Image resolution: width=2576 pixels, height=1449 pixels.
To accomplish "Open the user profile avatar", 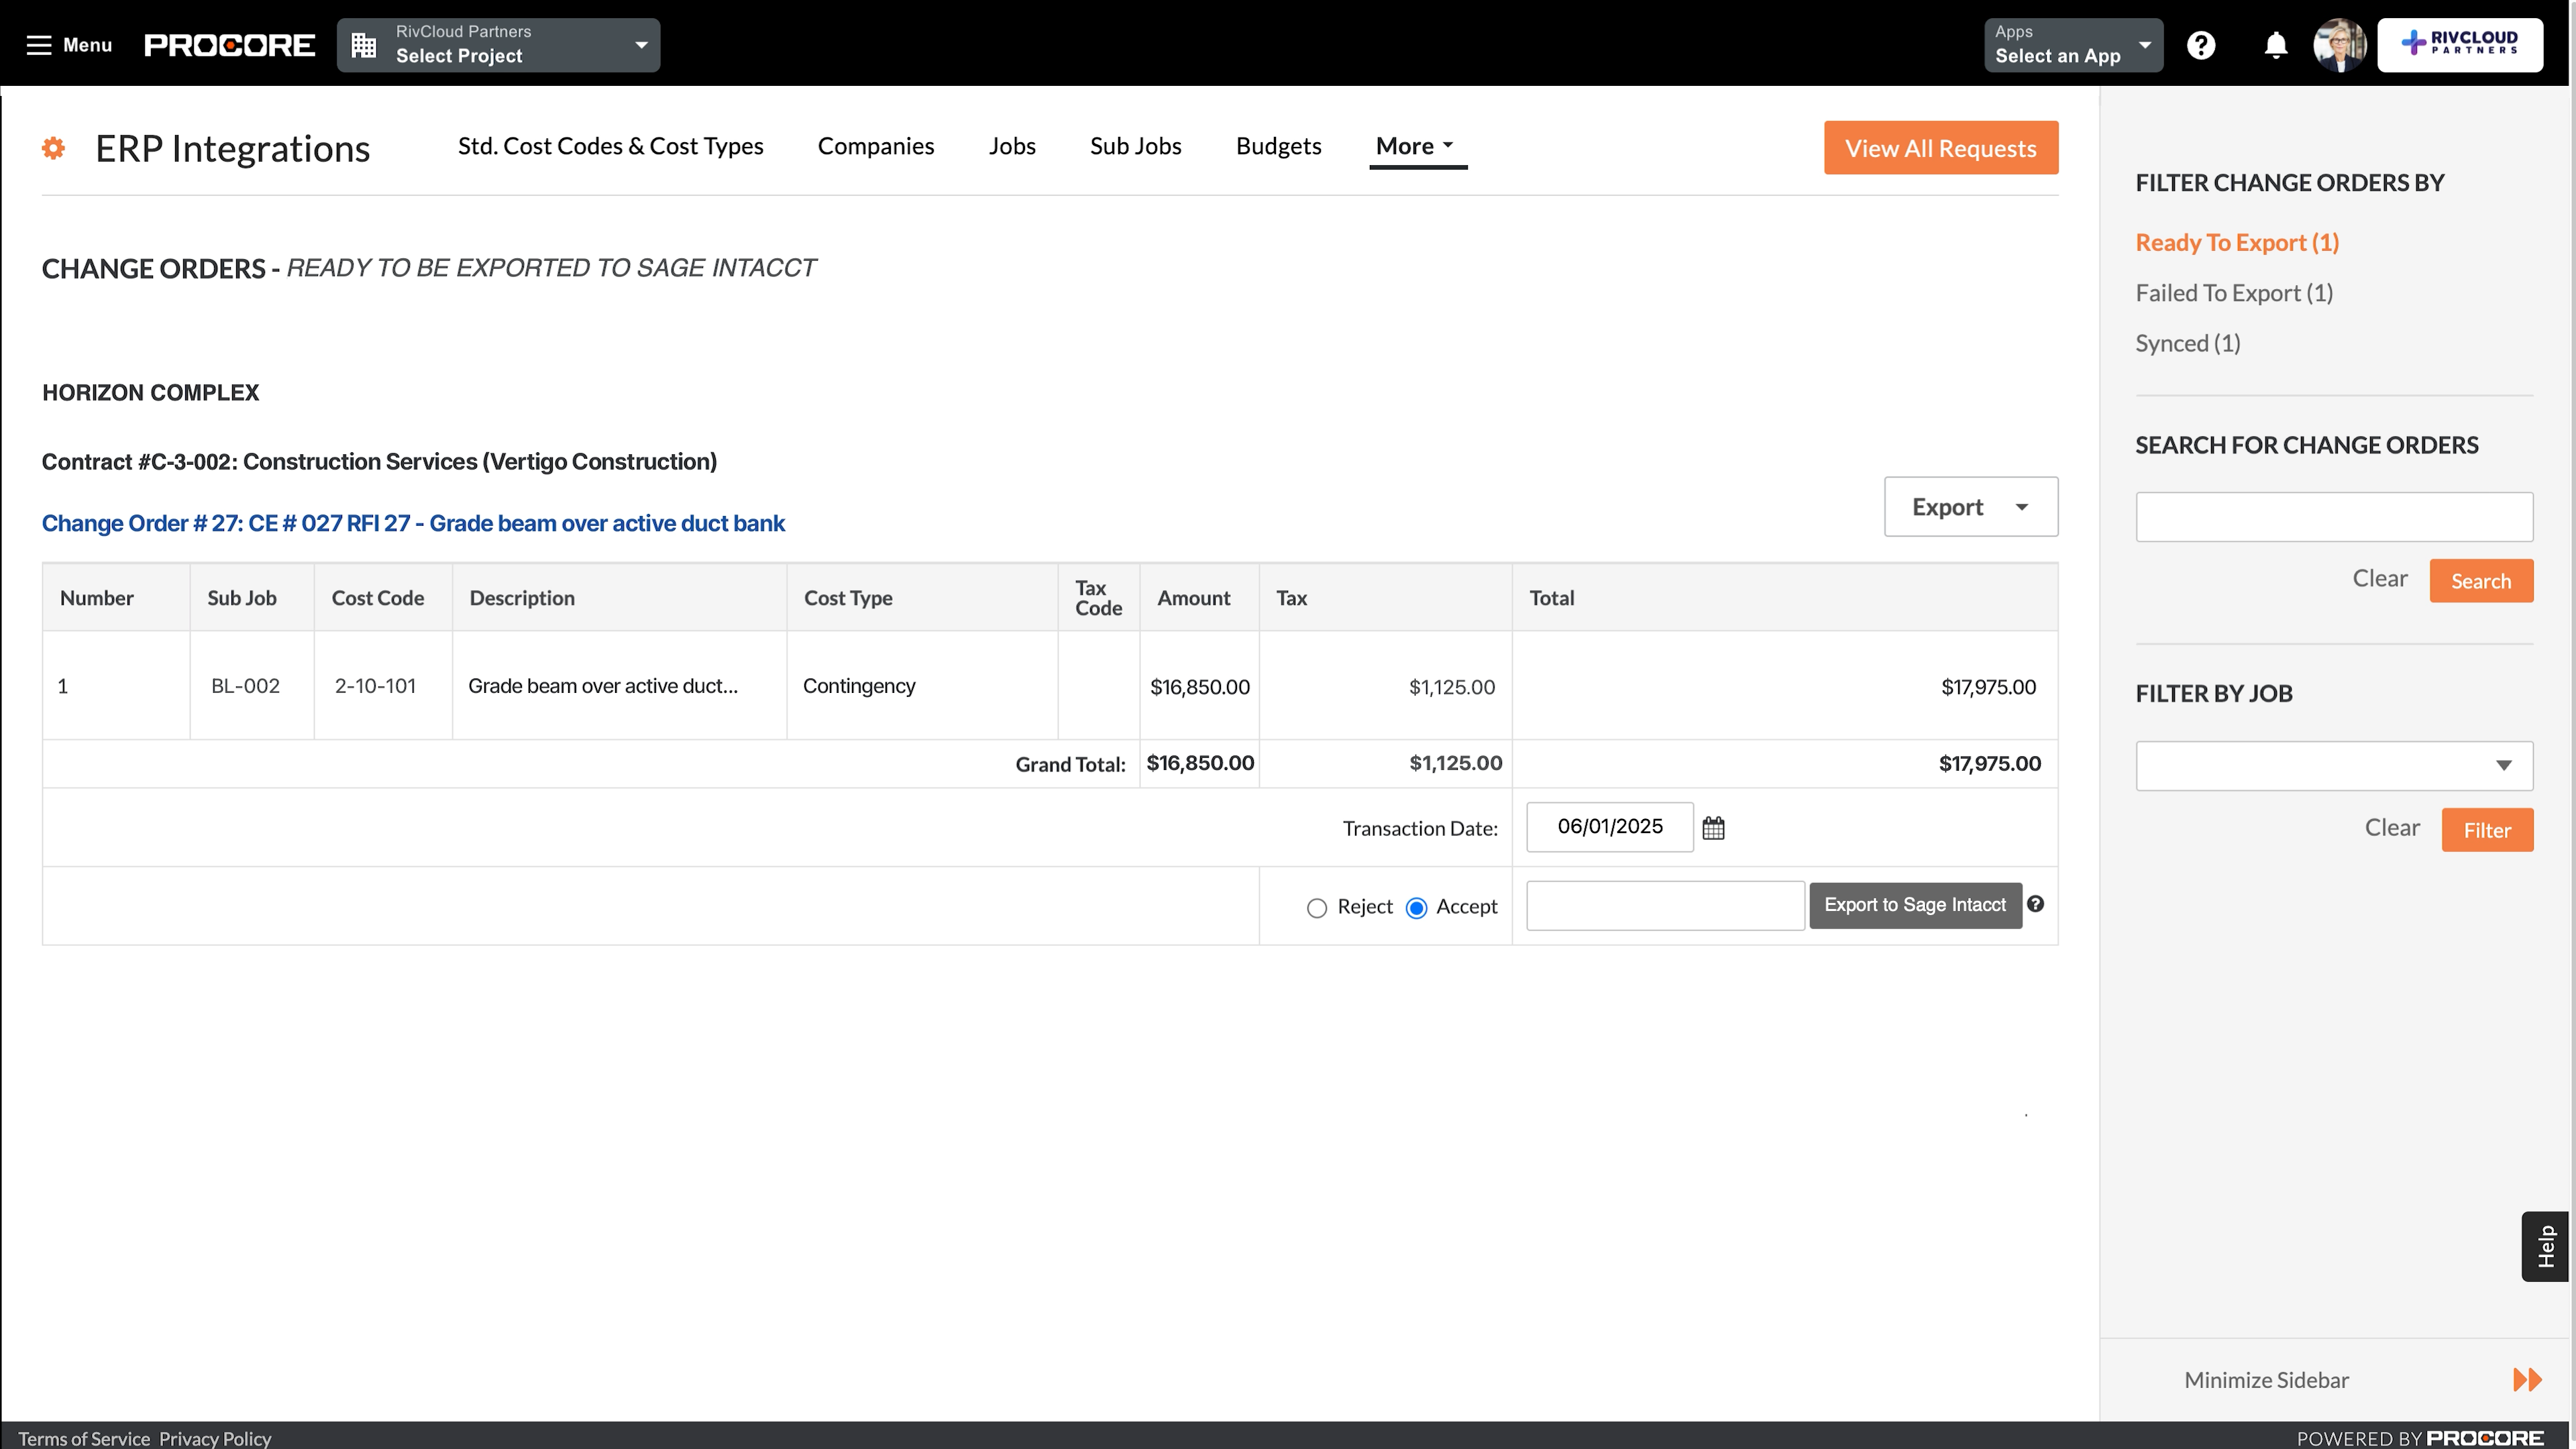I will [x=2340, y=45].
